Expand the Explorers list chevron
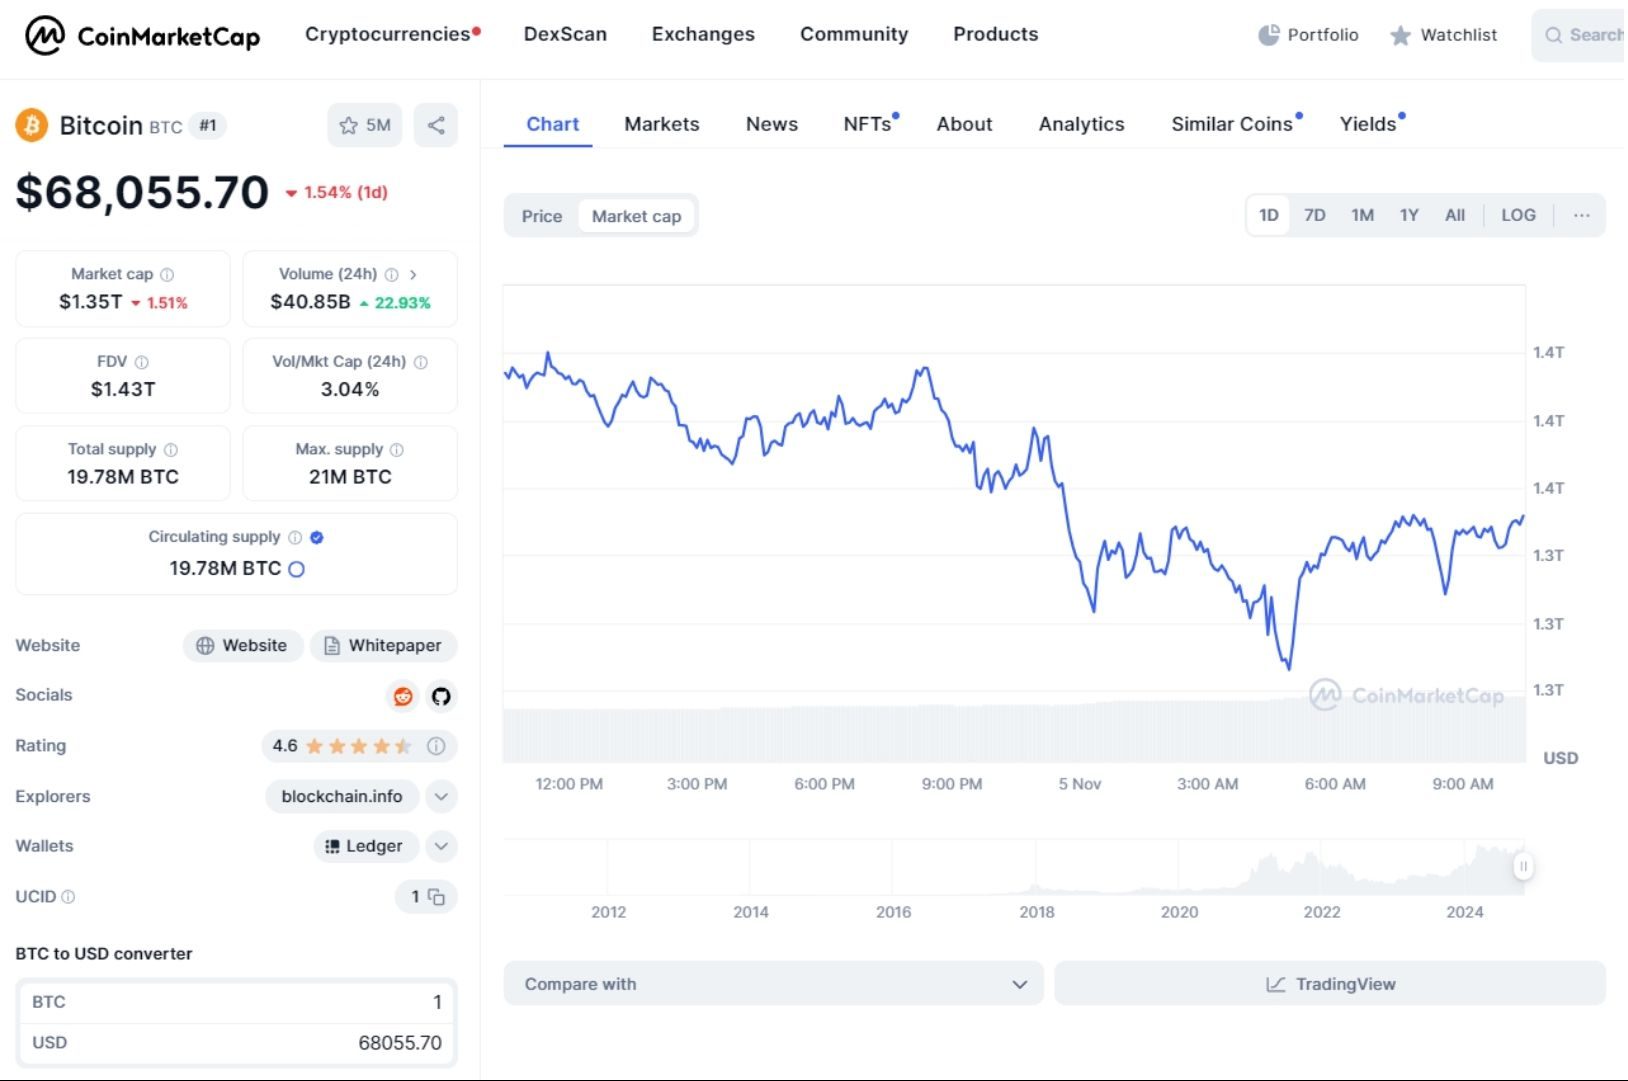The height and width of the screenshot is (1081, 1628). [441, 797]
